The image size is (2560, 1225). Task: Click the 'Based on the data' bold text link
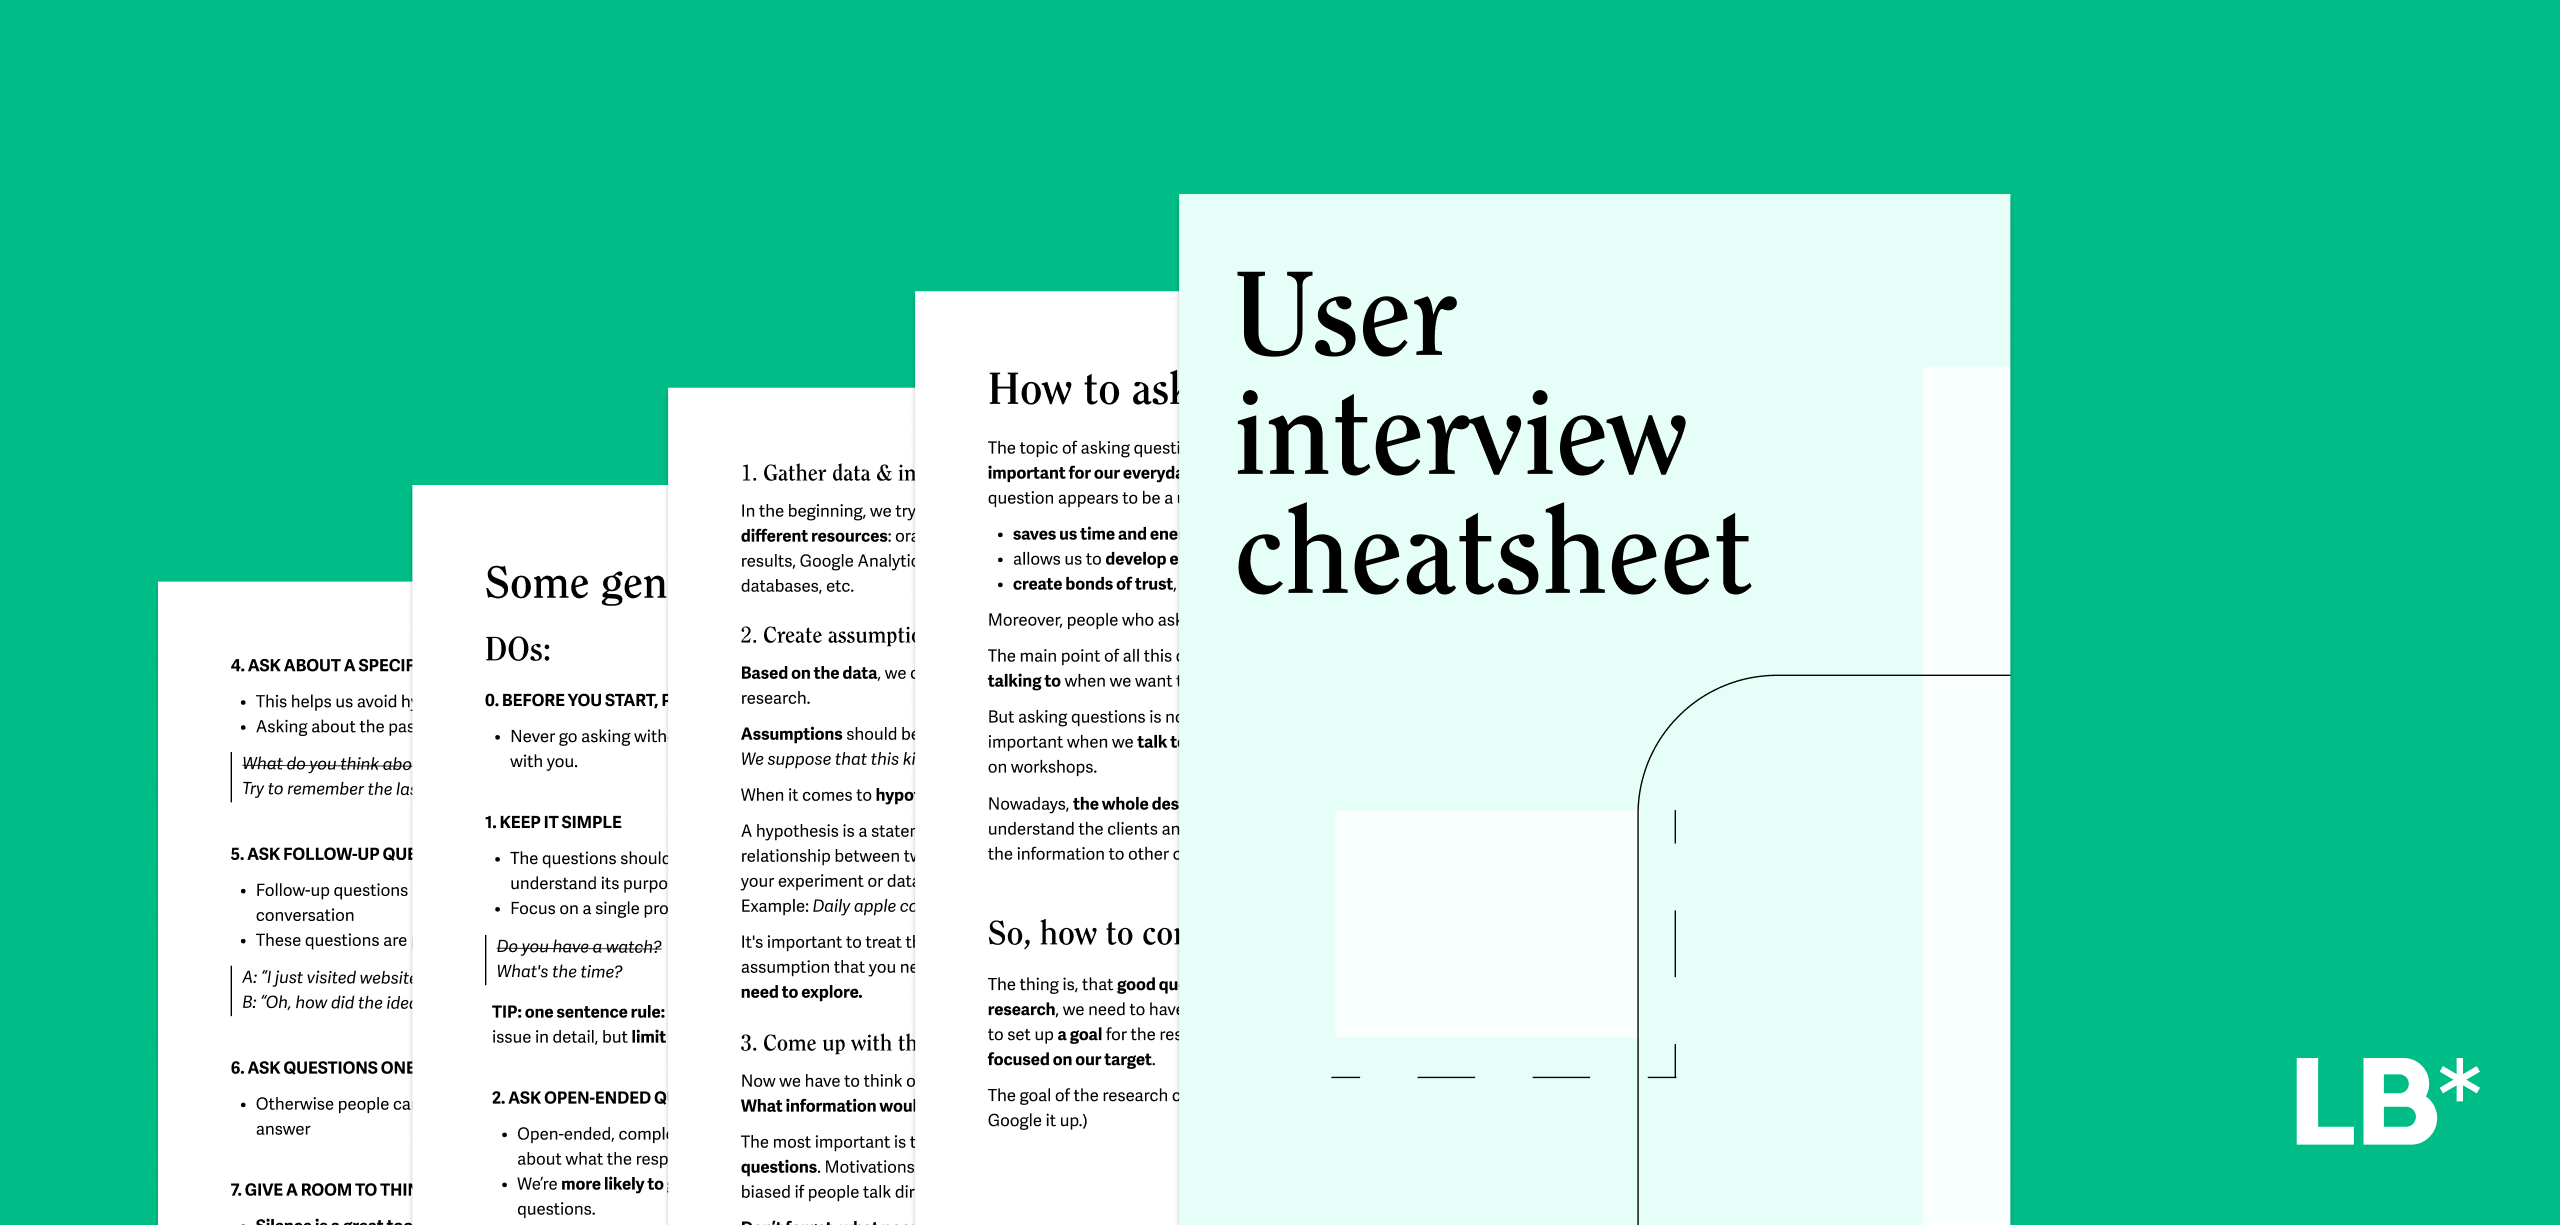[779, 666]
